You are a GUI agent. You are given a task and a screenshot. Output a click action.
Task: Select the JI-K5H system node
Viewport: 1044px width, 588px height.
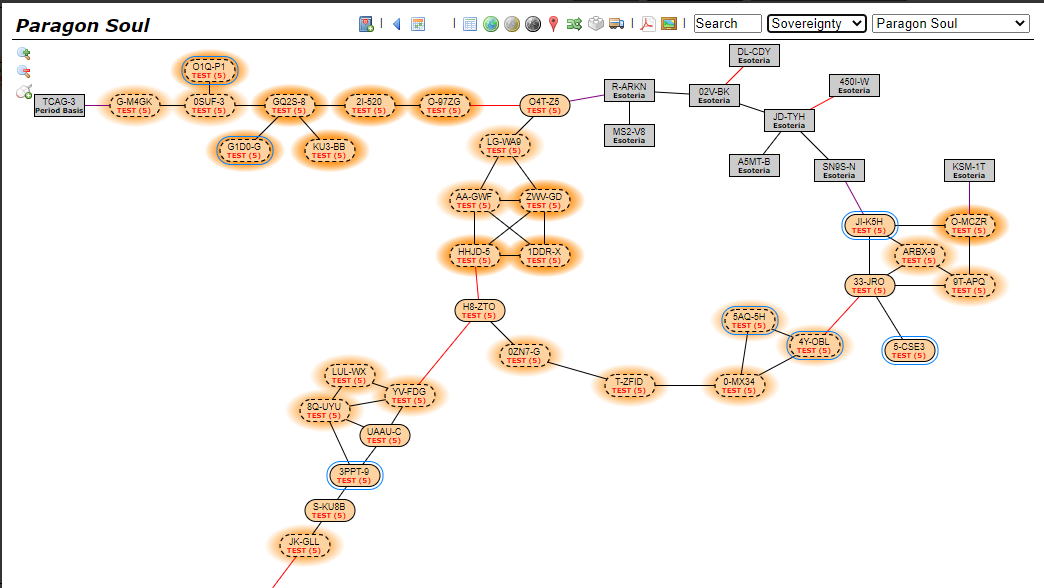tap(869, 225)
